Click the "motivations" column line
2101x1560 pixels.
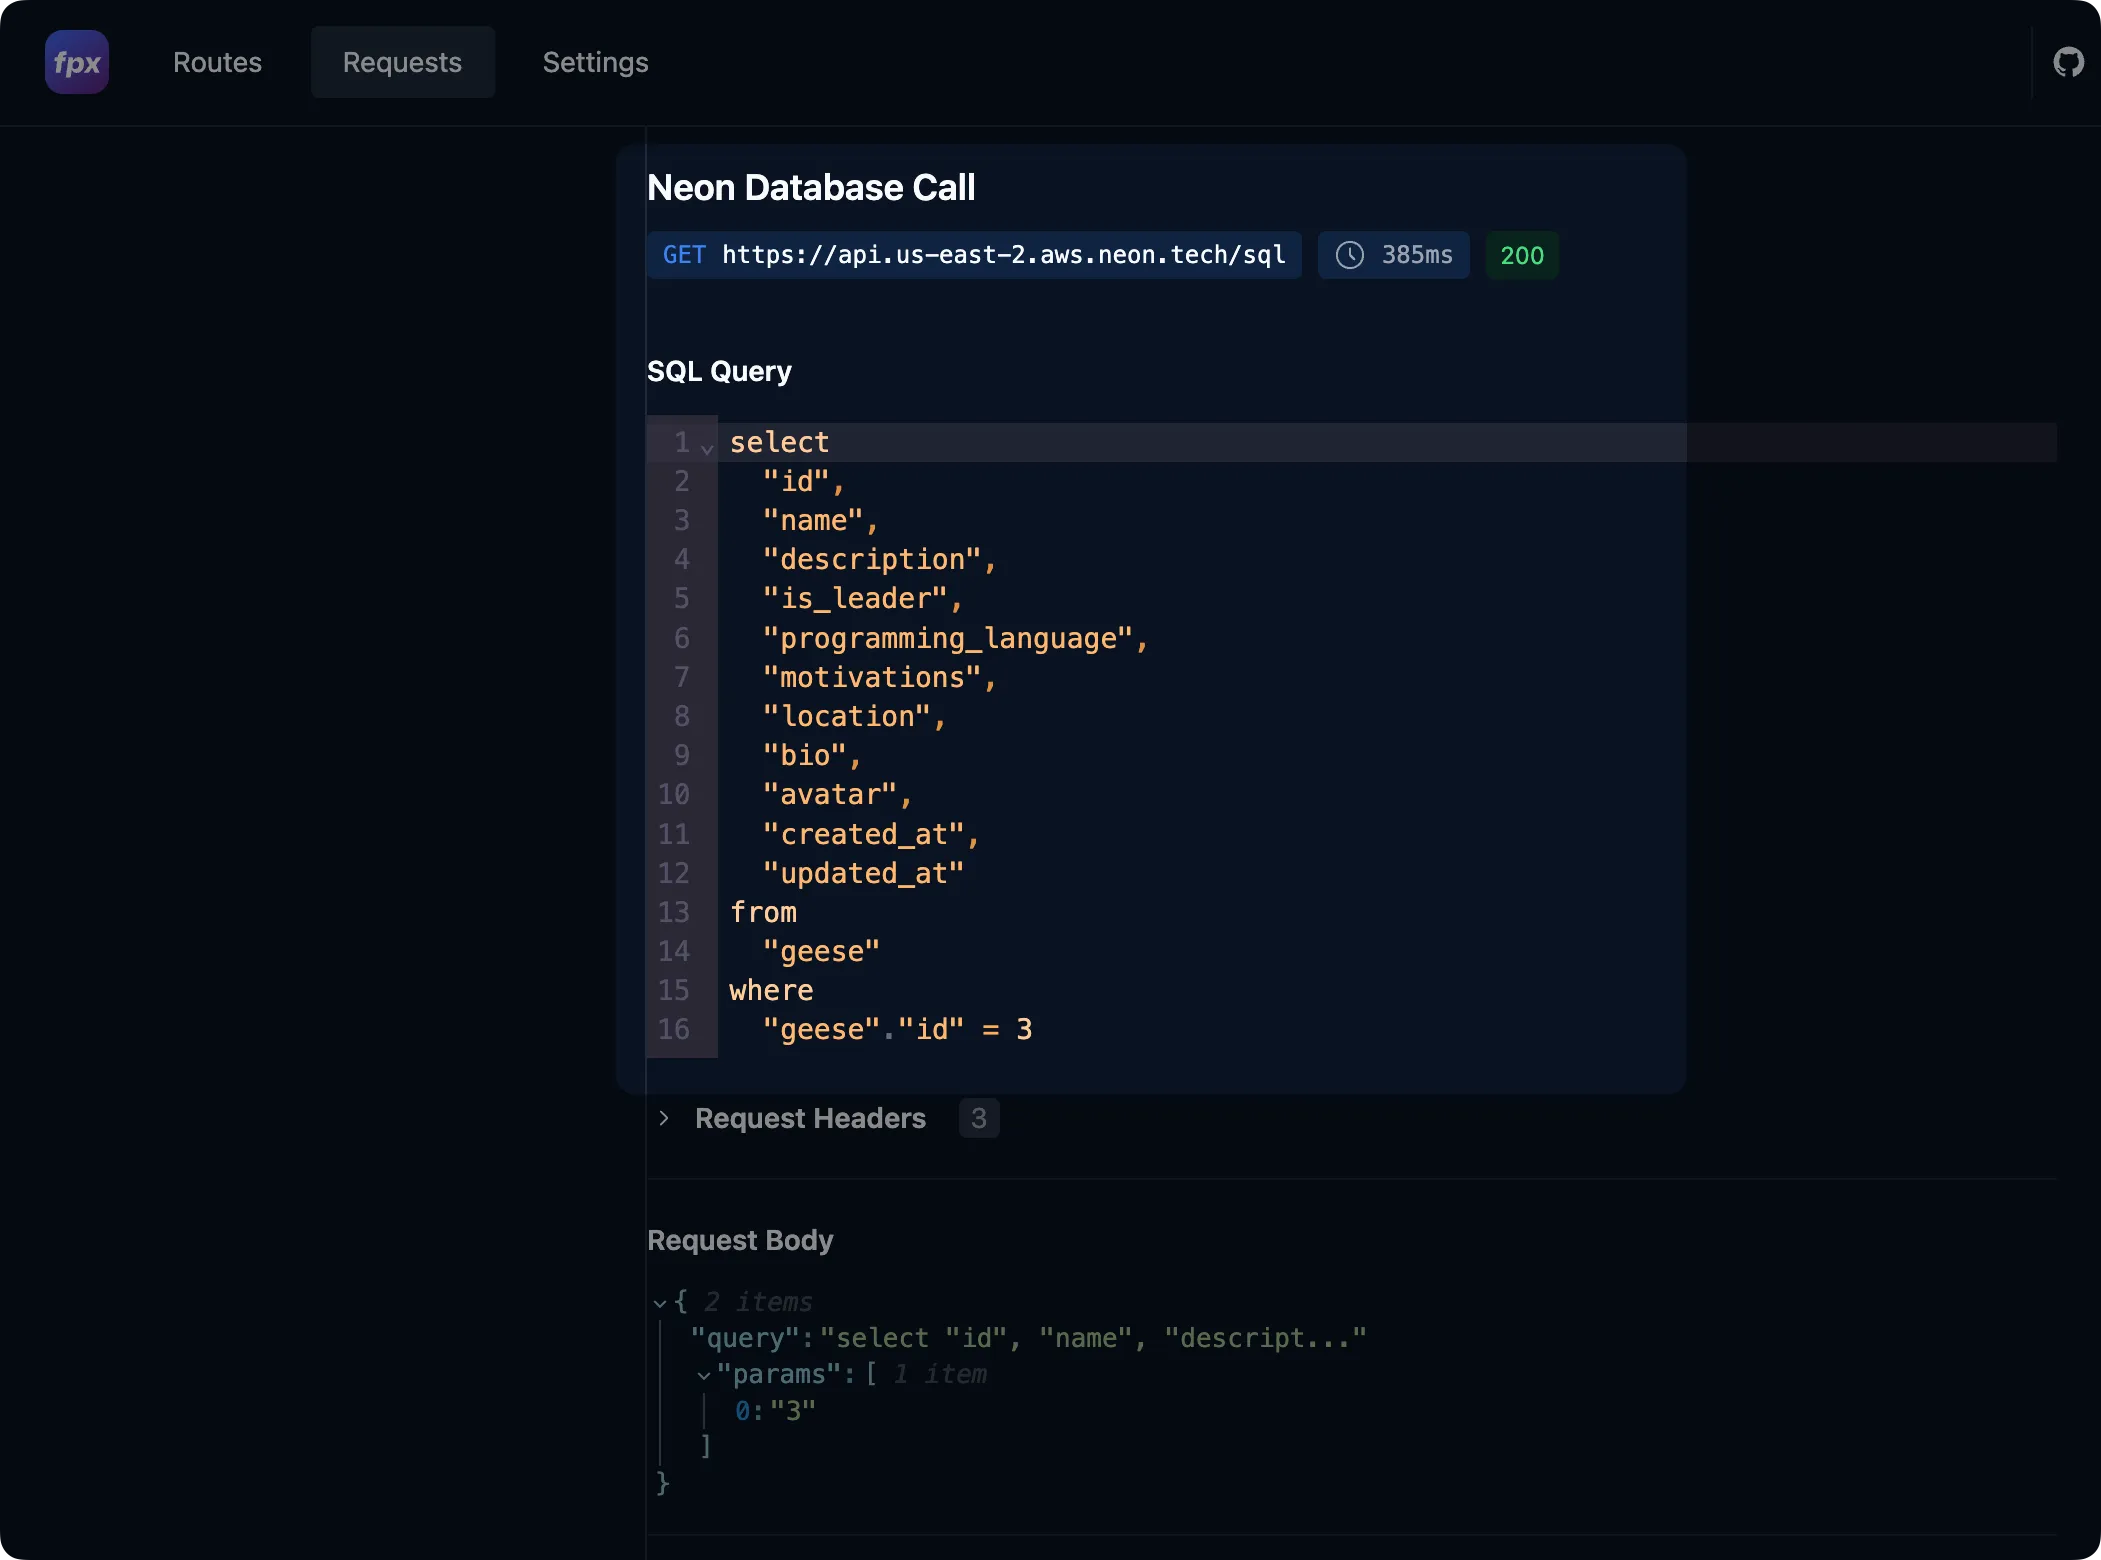tap(879, 677)
